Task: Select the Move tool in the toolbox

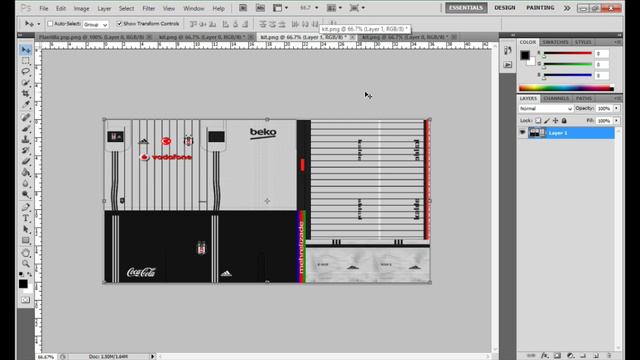Action: point(26,50)
